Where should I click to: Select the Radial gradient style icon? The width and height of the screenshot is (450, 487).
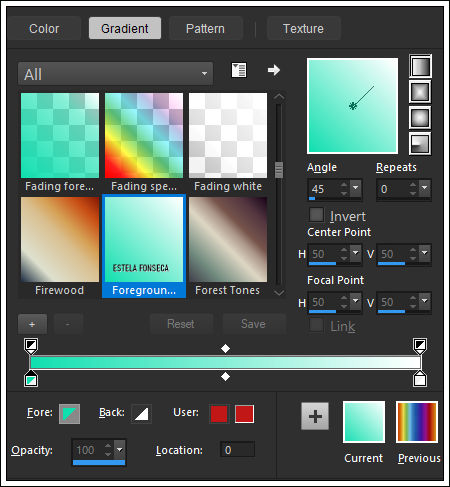420,144
